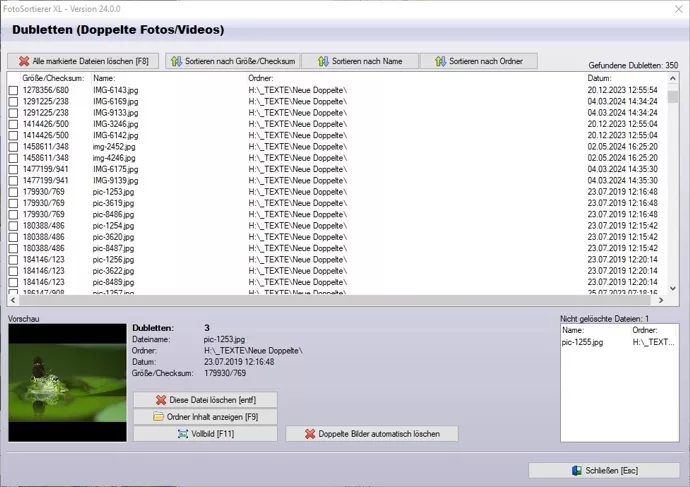Close the dialog with Schließen button
The height and width of the screenshot is (487, 690).
pos(603,470)
